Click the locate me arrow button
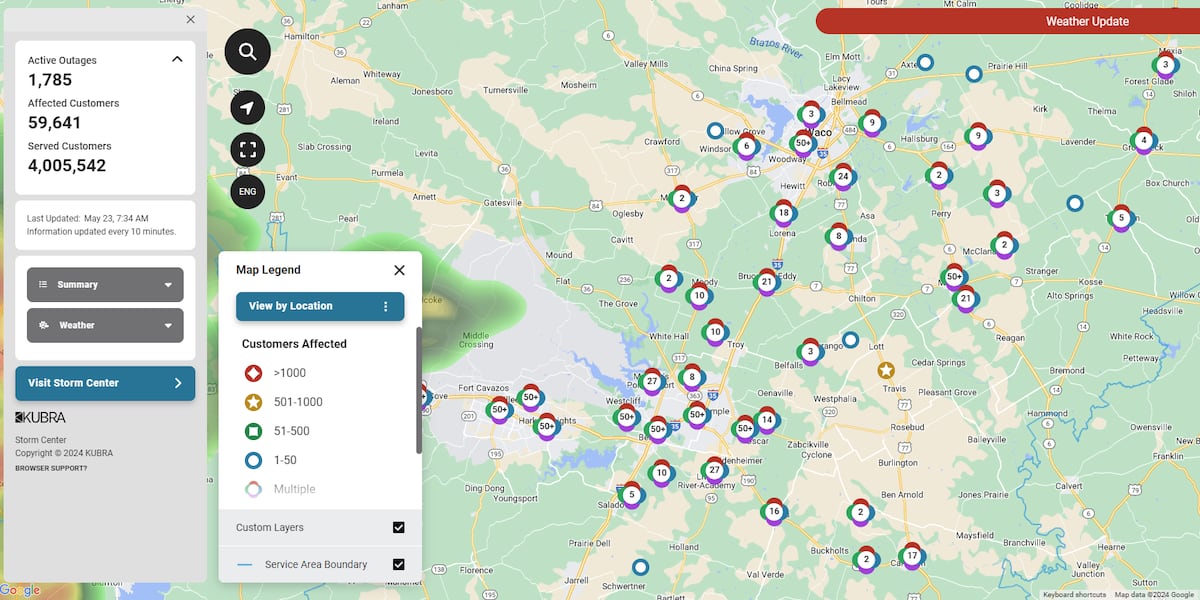Image resolution: width=1200 pixels, height=600 pixels. click(x=247, y=108)
